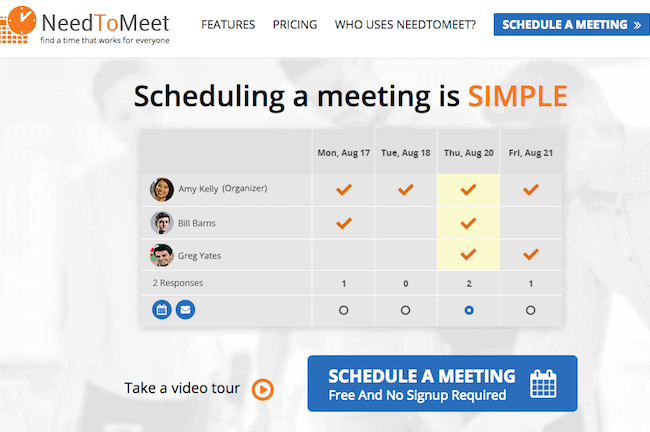650x432 pixels.
Task: Click Amy Kelly's profile avatar
Action: tap(162, 188)
